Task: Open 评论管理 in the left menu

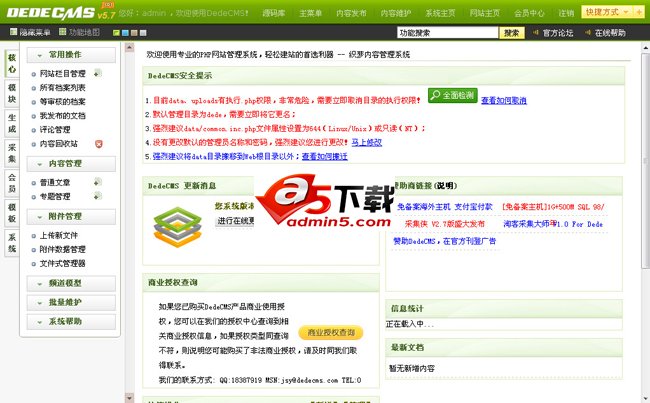Action: [55, 130]
